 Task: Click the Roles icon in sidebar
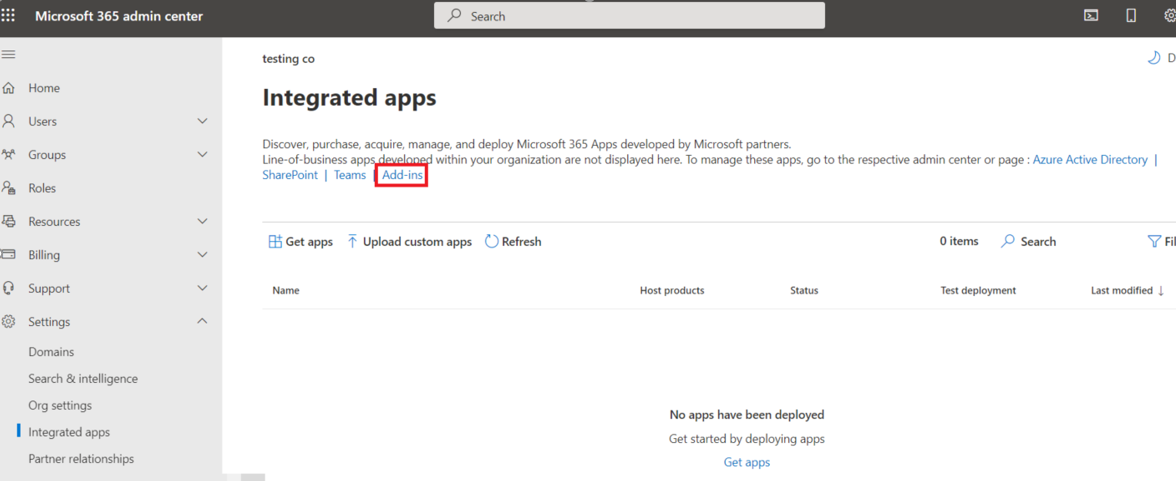click(x=9, y=188)
